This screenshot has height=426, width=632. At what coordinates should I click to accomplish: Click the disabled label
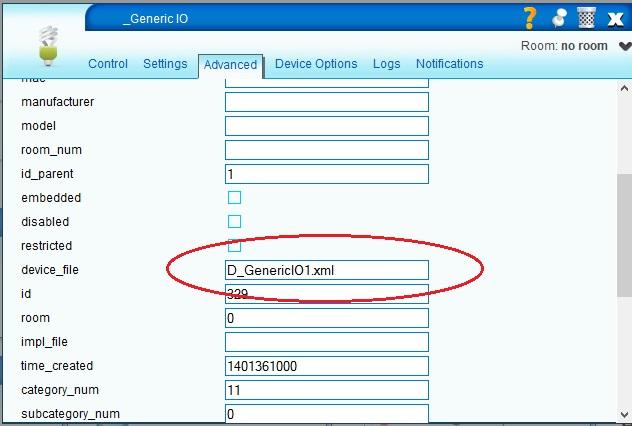click(45, 222)
